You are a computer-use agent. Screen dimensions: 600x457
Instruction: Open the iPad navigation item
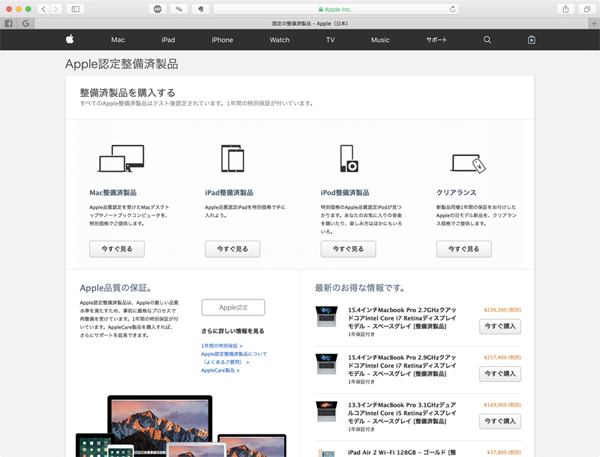pyautogui.click(x=168, y=40)
